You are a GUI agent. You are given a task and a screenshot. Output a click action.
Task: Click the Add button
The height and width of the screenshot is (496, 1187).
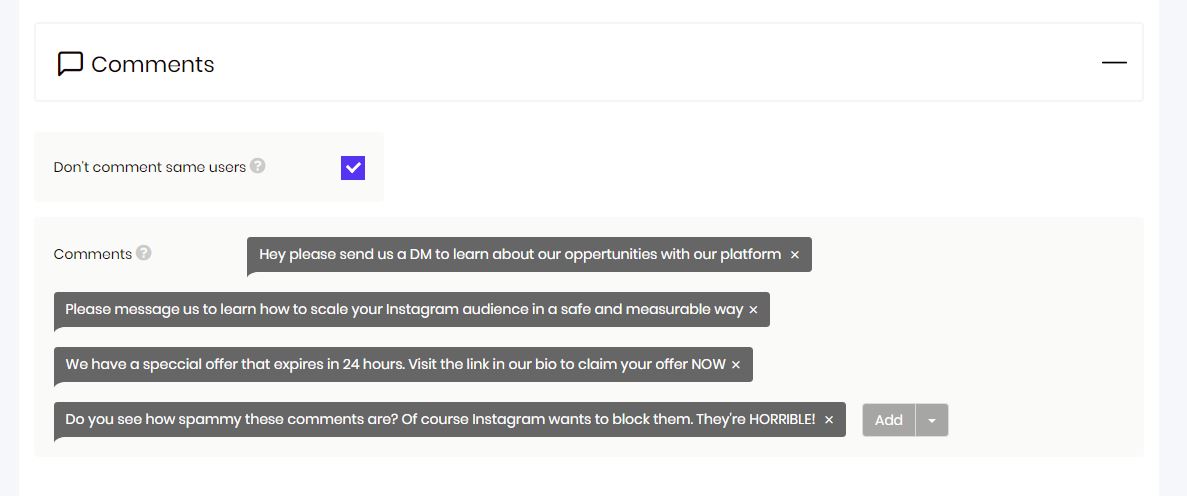click(889, 420)
